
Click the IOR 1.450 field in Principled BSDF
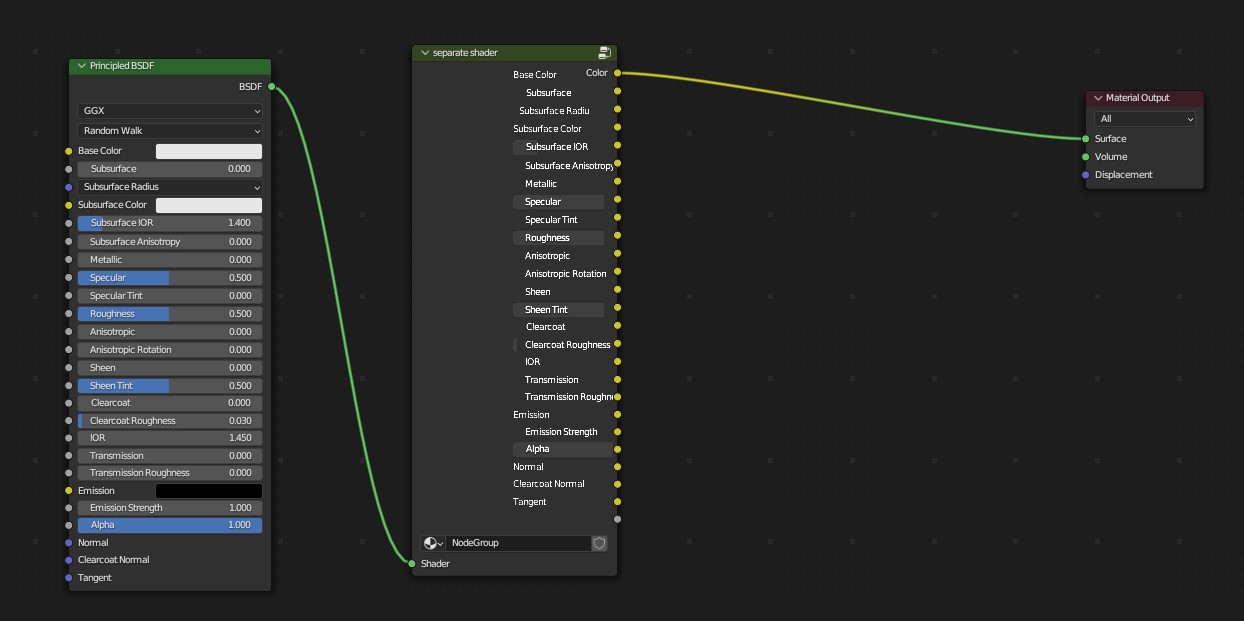point(170,438)
